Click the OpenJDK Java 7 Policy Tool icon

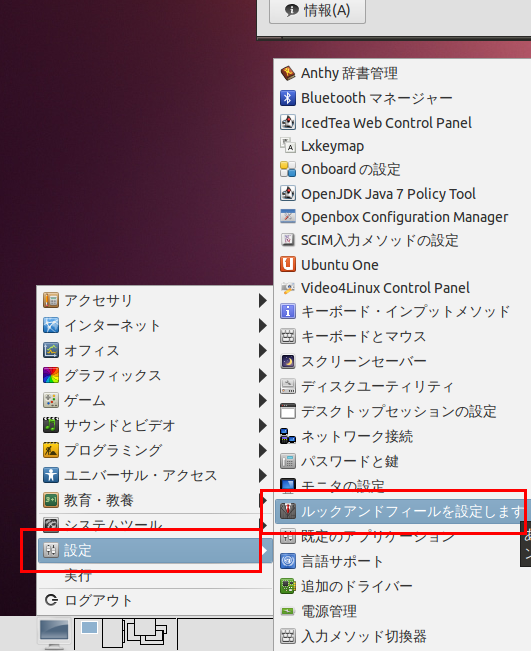[x=288, y=193]
